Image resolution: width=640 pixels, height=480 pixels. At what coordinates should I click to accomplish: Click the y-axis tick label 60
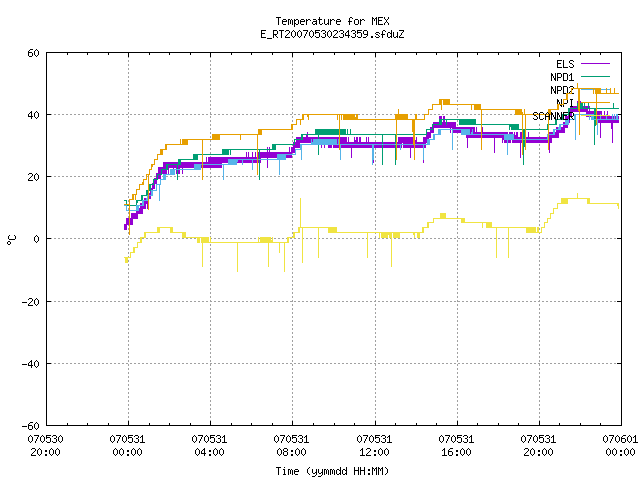tap(33, 53)
